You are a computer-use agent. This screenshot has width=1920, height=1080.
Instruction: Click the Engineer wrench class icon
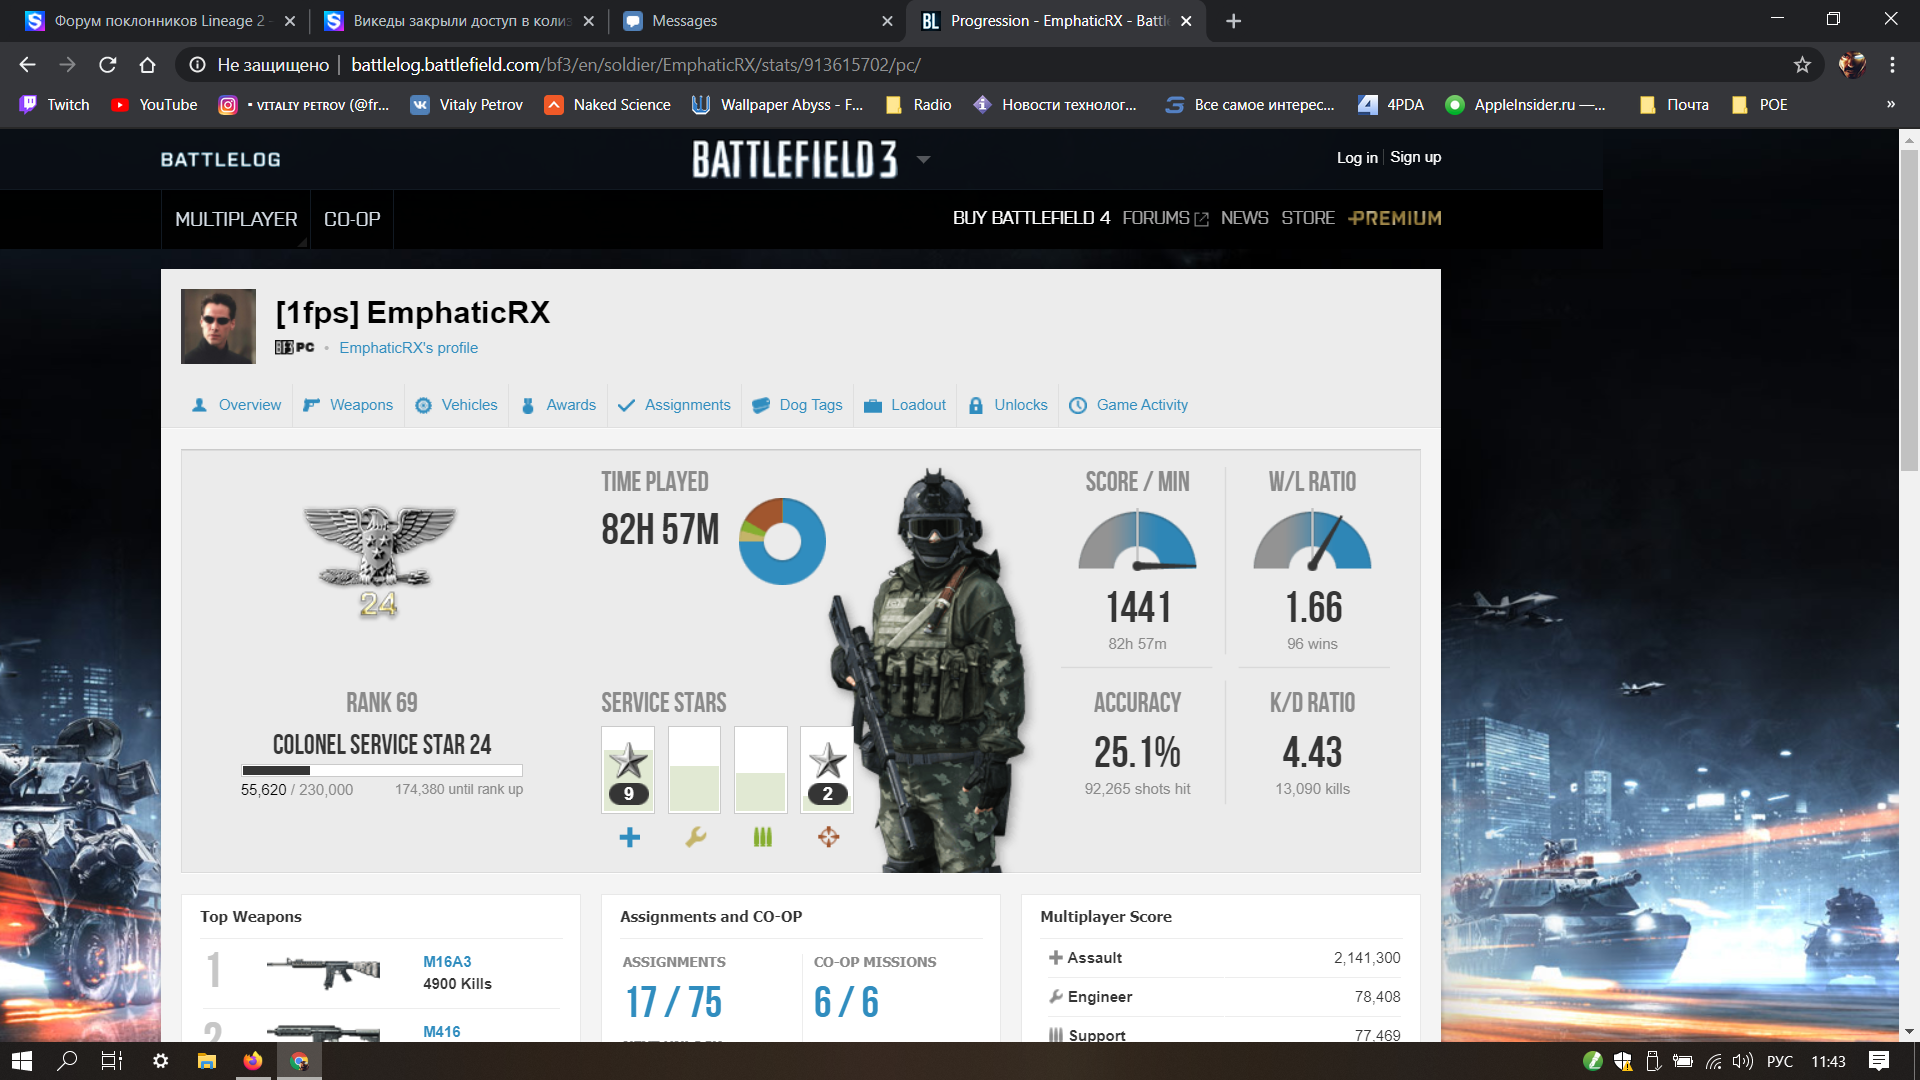pyautogui.click(x=696, y=837)
